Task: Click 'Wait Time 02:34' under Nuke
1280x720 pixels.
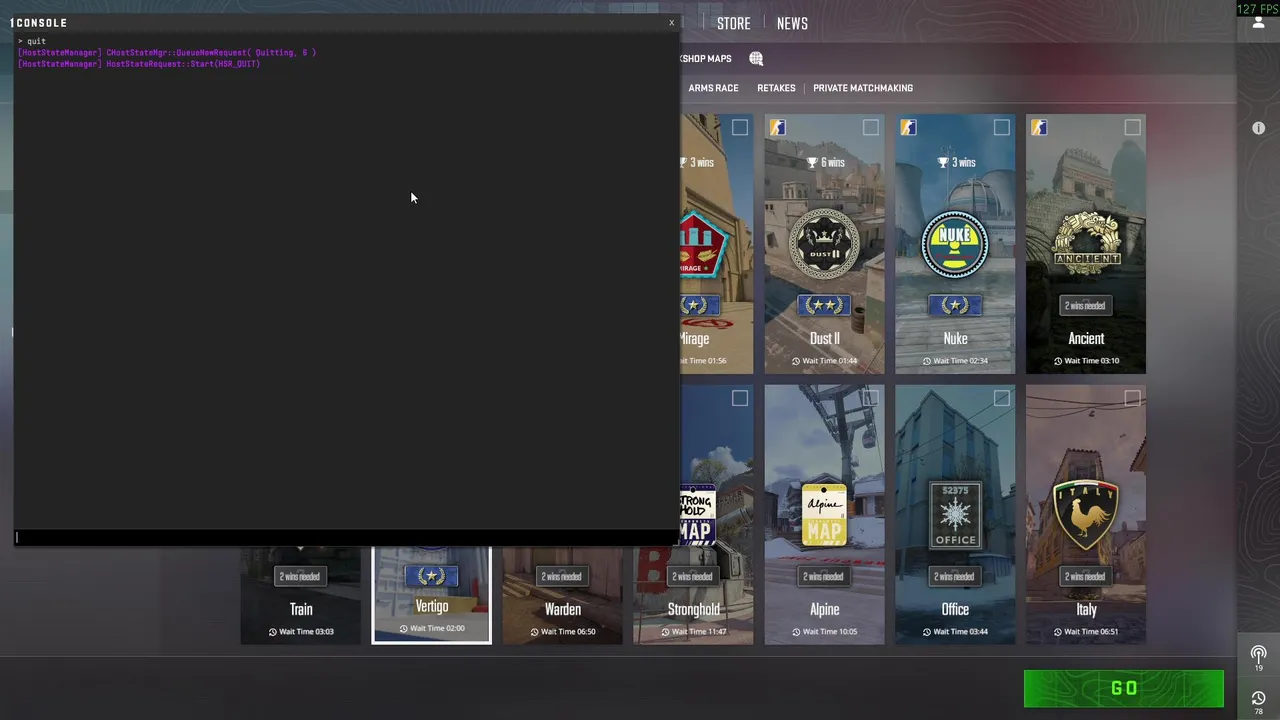Action: coord(961,361)
